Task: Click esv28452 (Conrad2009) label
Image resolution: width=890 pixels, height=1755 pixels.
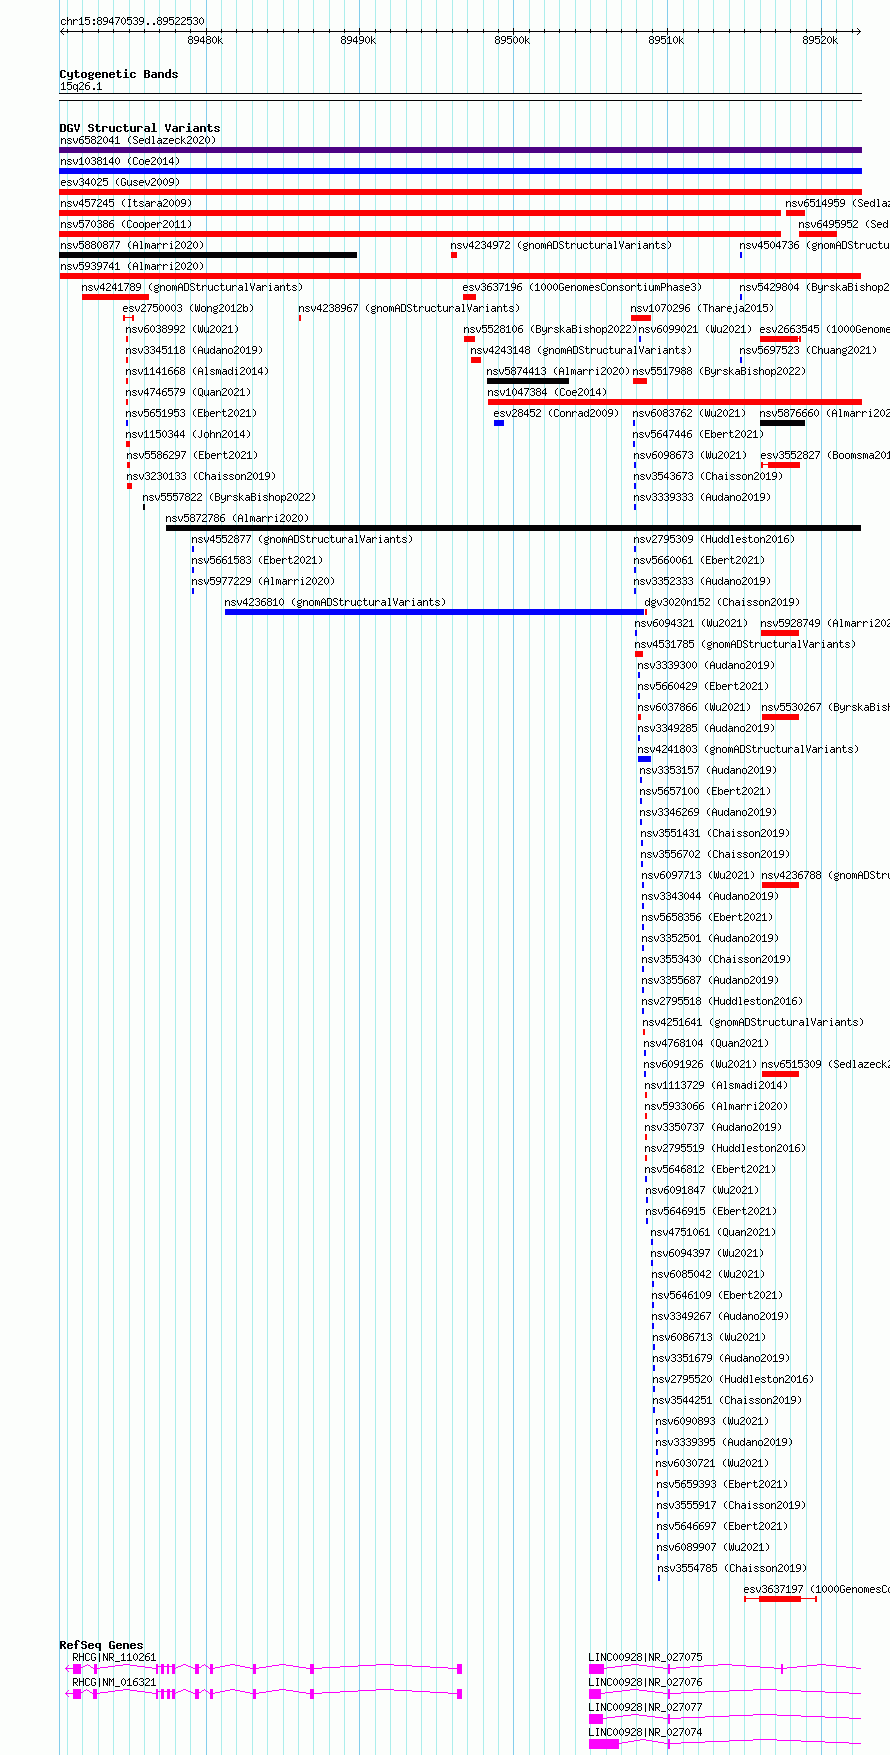Action: click(557, 413)
